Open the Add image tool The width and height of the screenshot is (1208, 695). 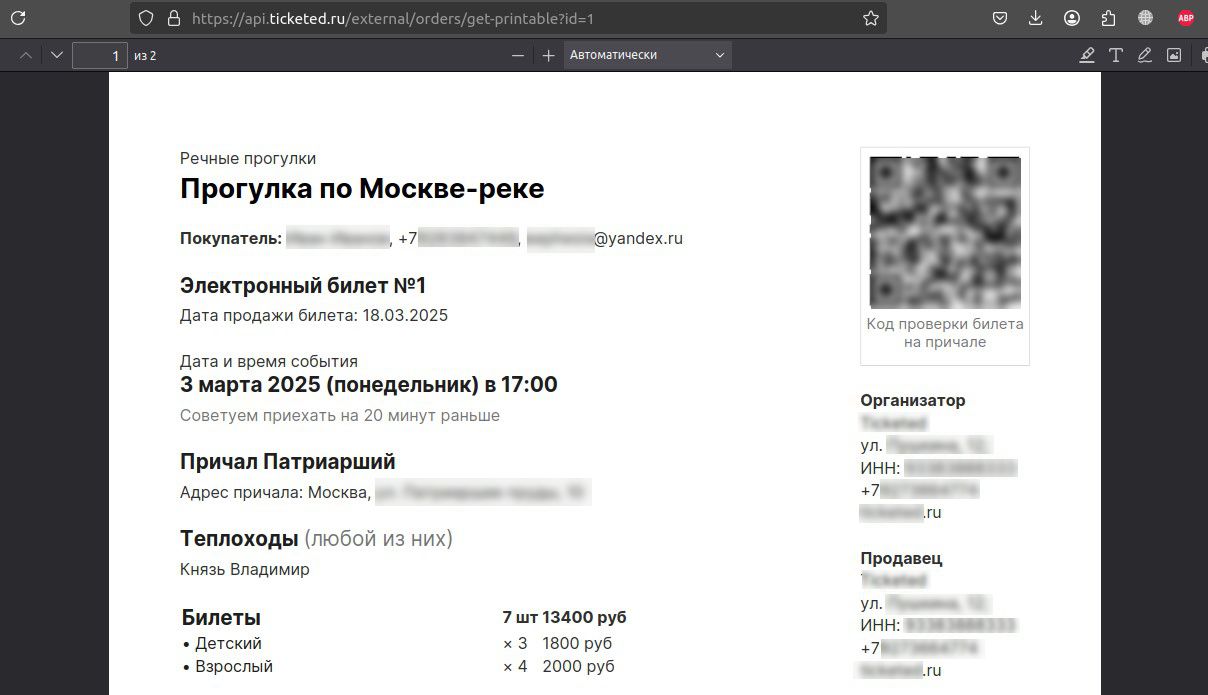click(1174, 55)
